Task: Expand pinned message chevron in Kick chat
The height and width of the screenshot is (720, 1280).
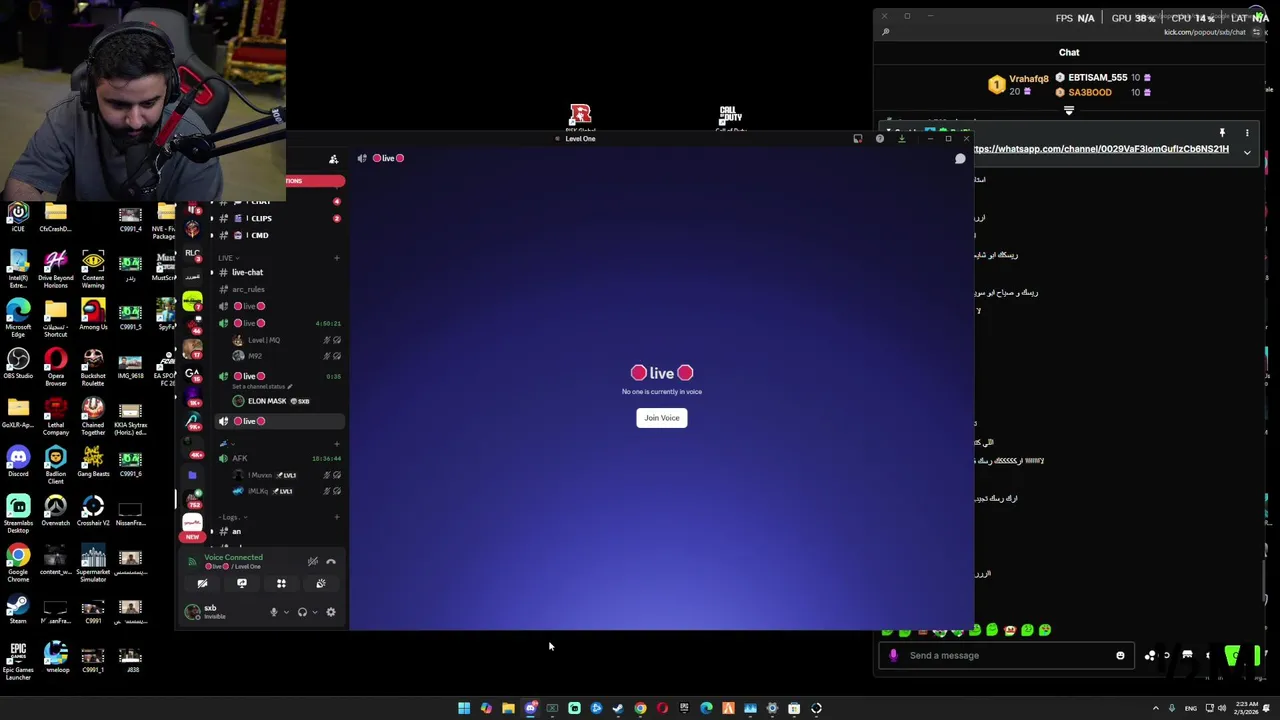Action: coord(1247,153)
